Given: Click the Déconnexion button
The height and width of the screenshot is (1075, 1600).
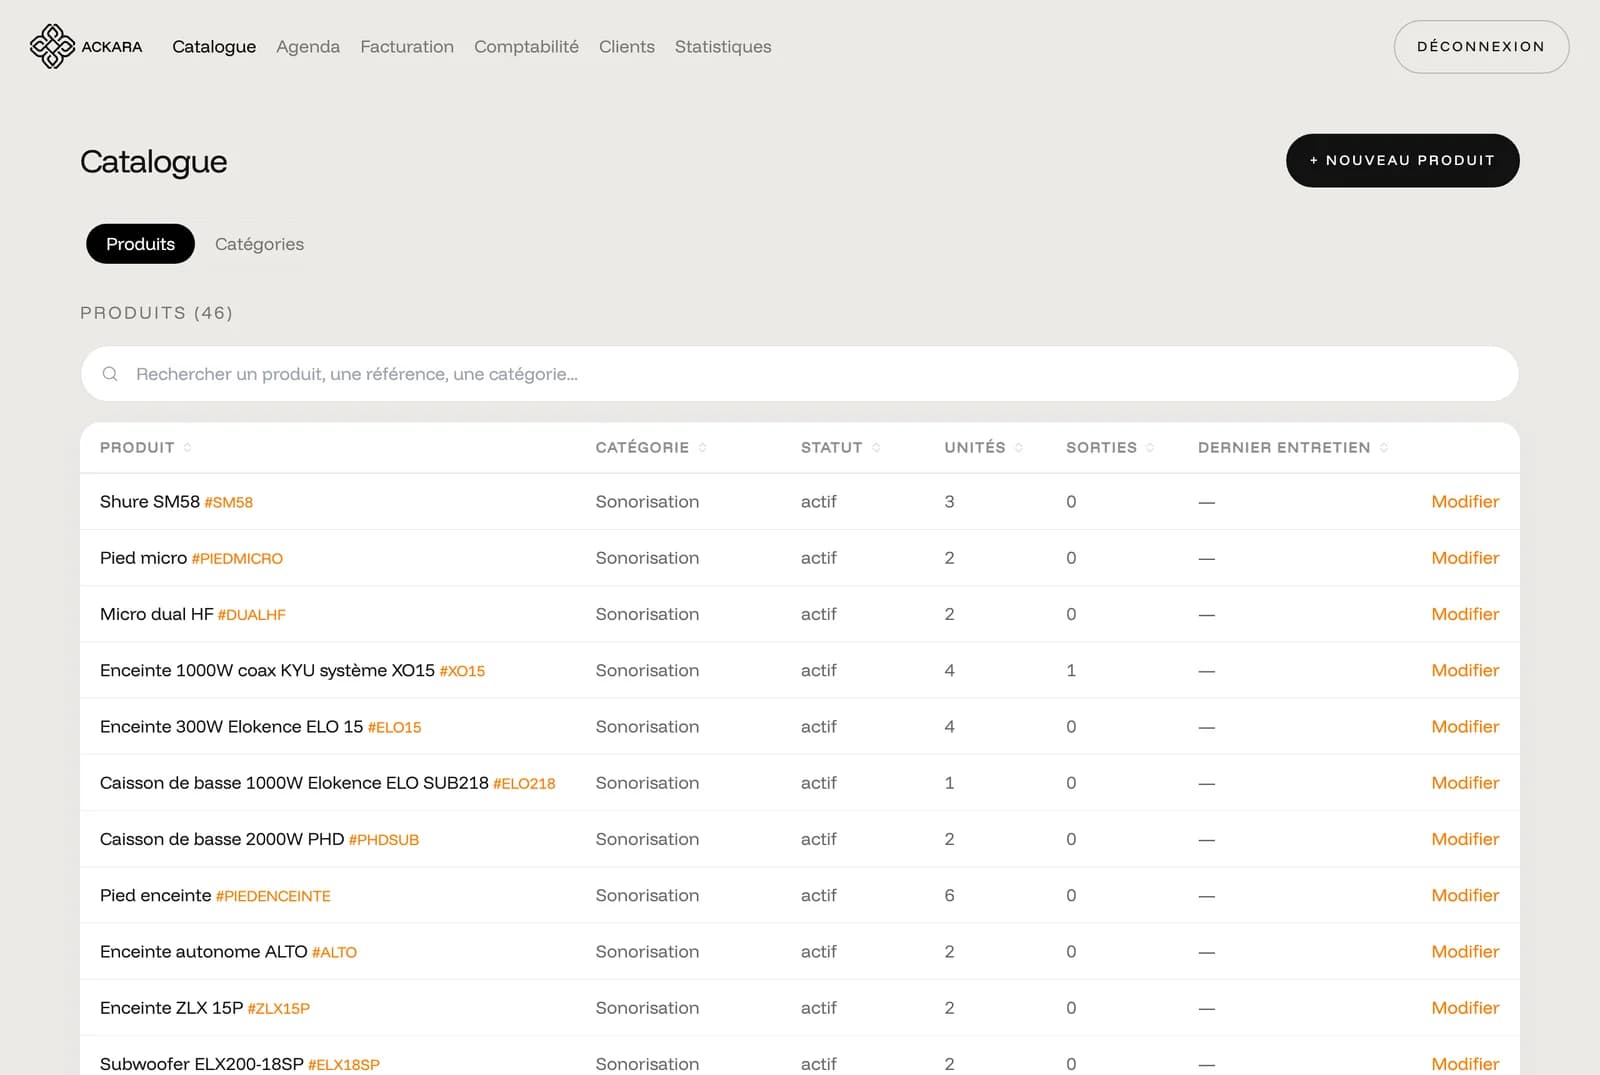Looking at the screenshot, I should pos(1481,47).
